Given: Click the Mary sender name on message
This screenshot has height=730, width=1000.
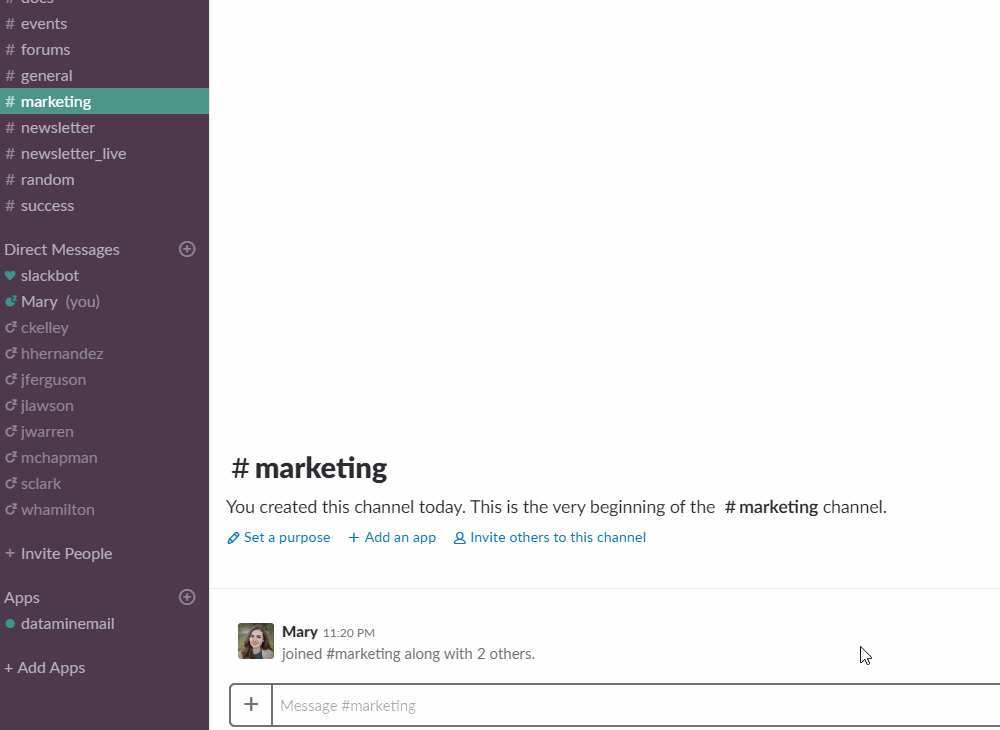Looking at the screenshot, I should click(300, 632).
